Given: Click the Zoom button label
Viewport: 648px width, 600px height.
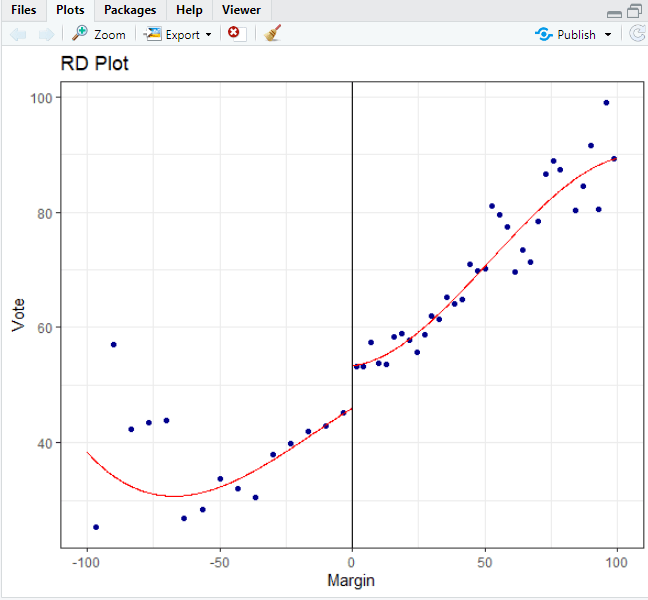Looking at the screenshot, I should click(109, 35).
